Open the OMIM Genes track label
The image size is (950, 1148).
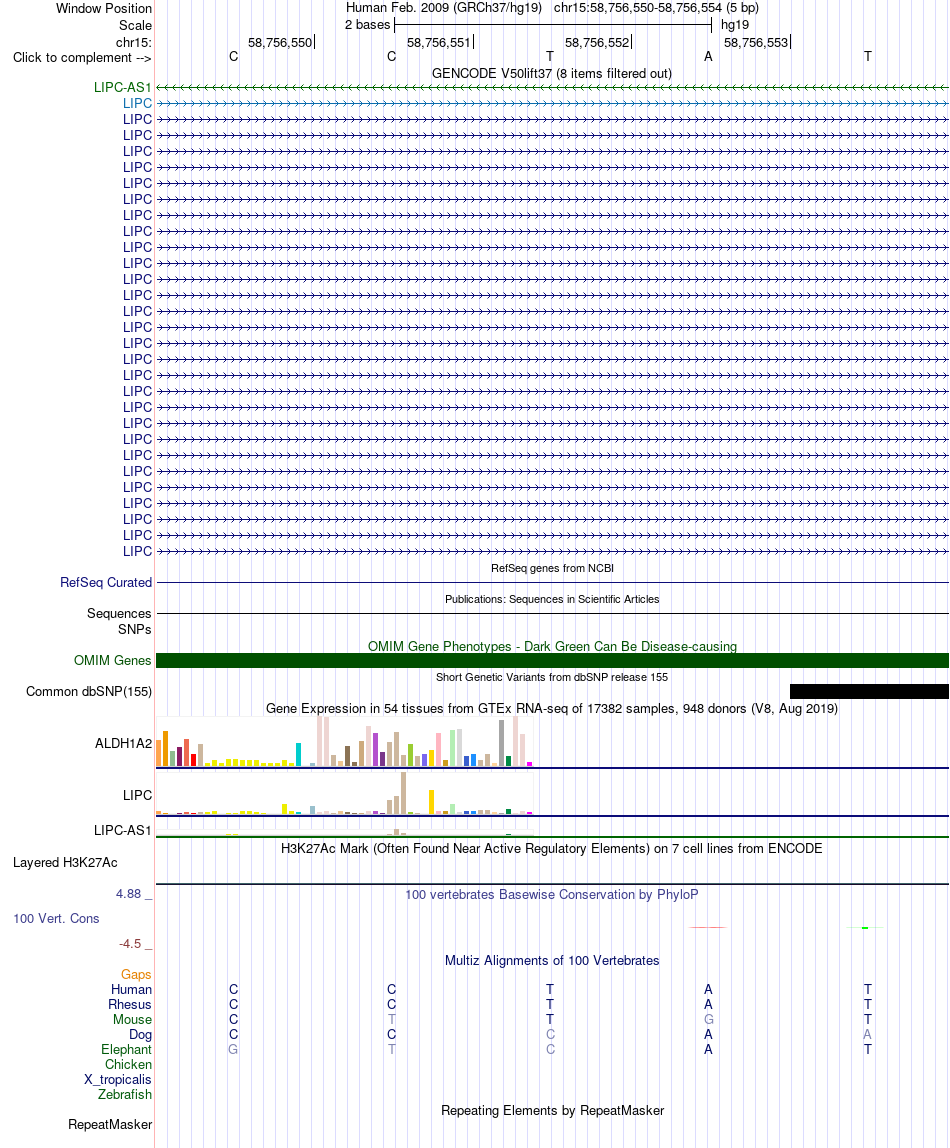click(x=113, y=660)
